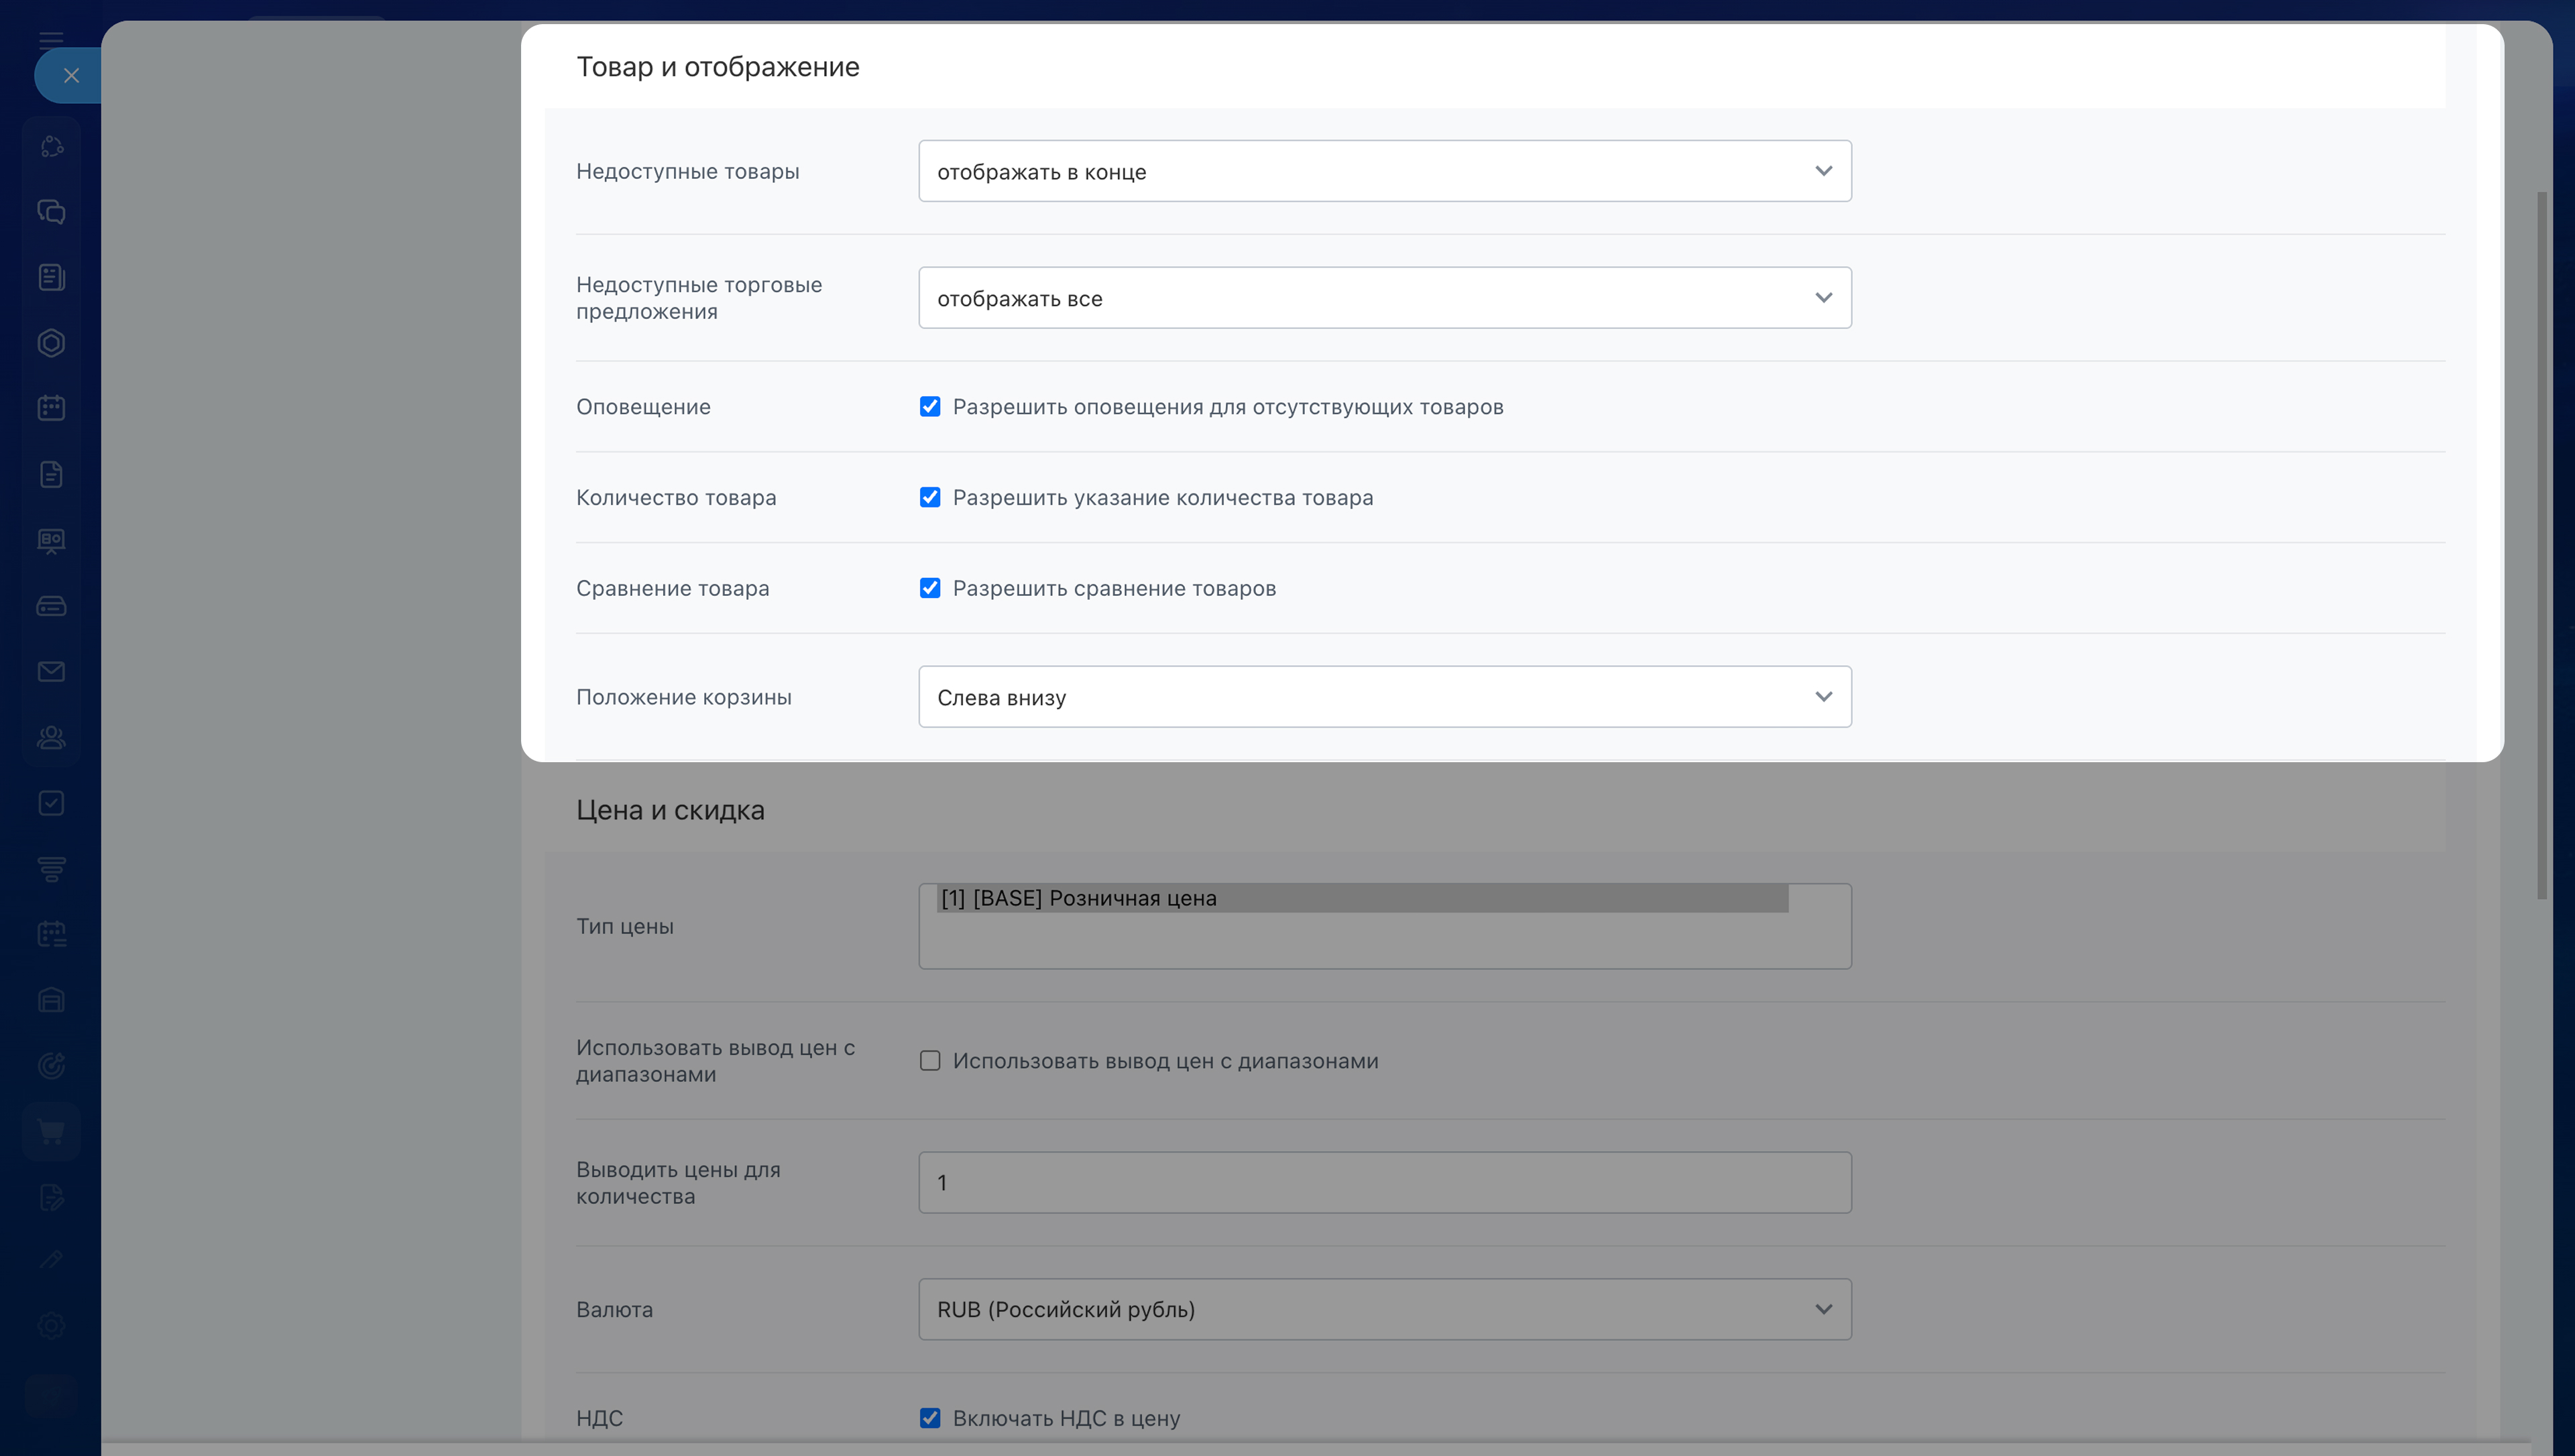Screen dimensions: 2575x1456
Task: Open the RUB currency dropdown
Action: (1384, 1310)
